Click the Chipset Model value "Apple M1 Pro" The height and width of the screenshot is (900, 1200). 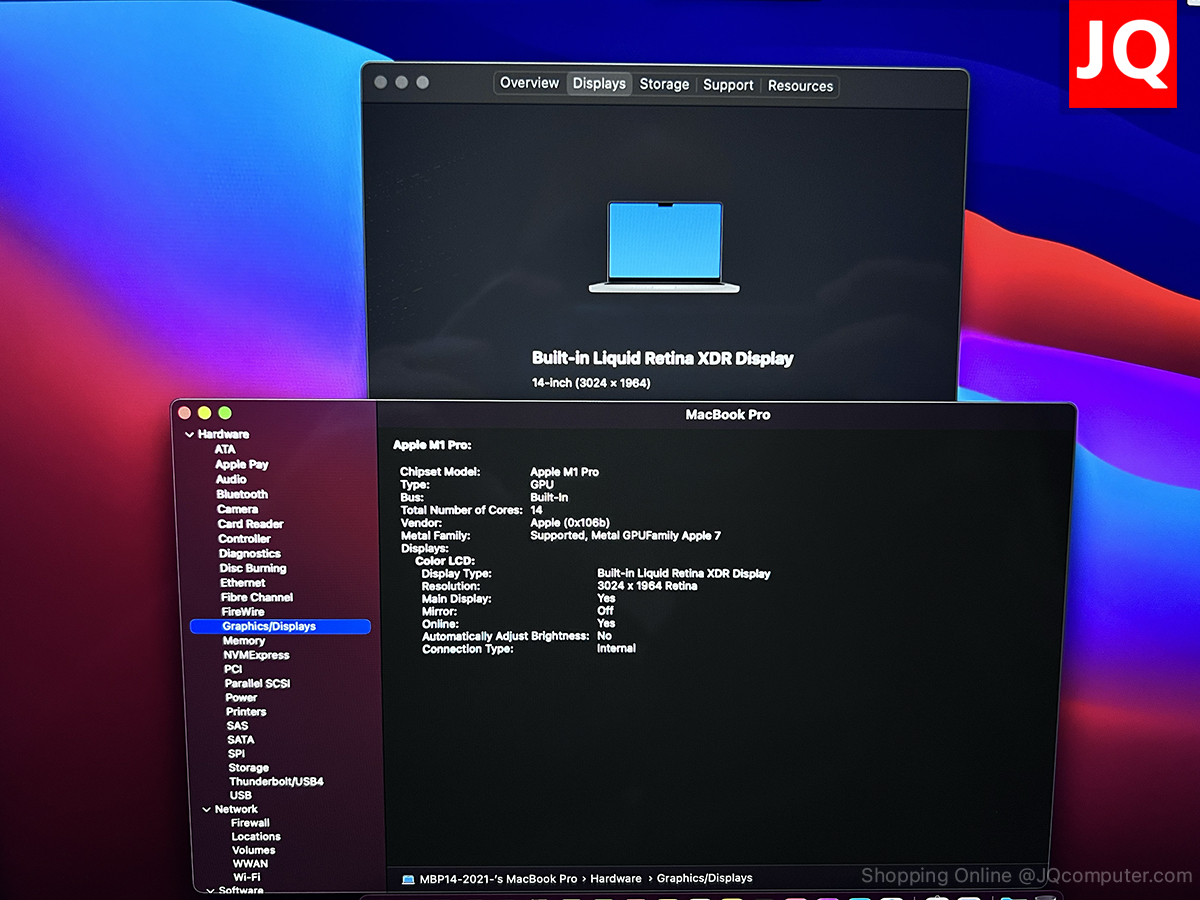564,472
